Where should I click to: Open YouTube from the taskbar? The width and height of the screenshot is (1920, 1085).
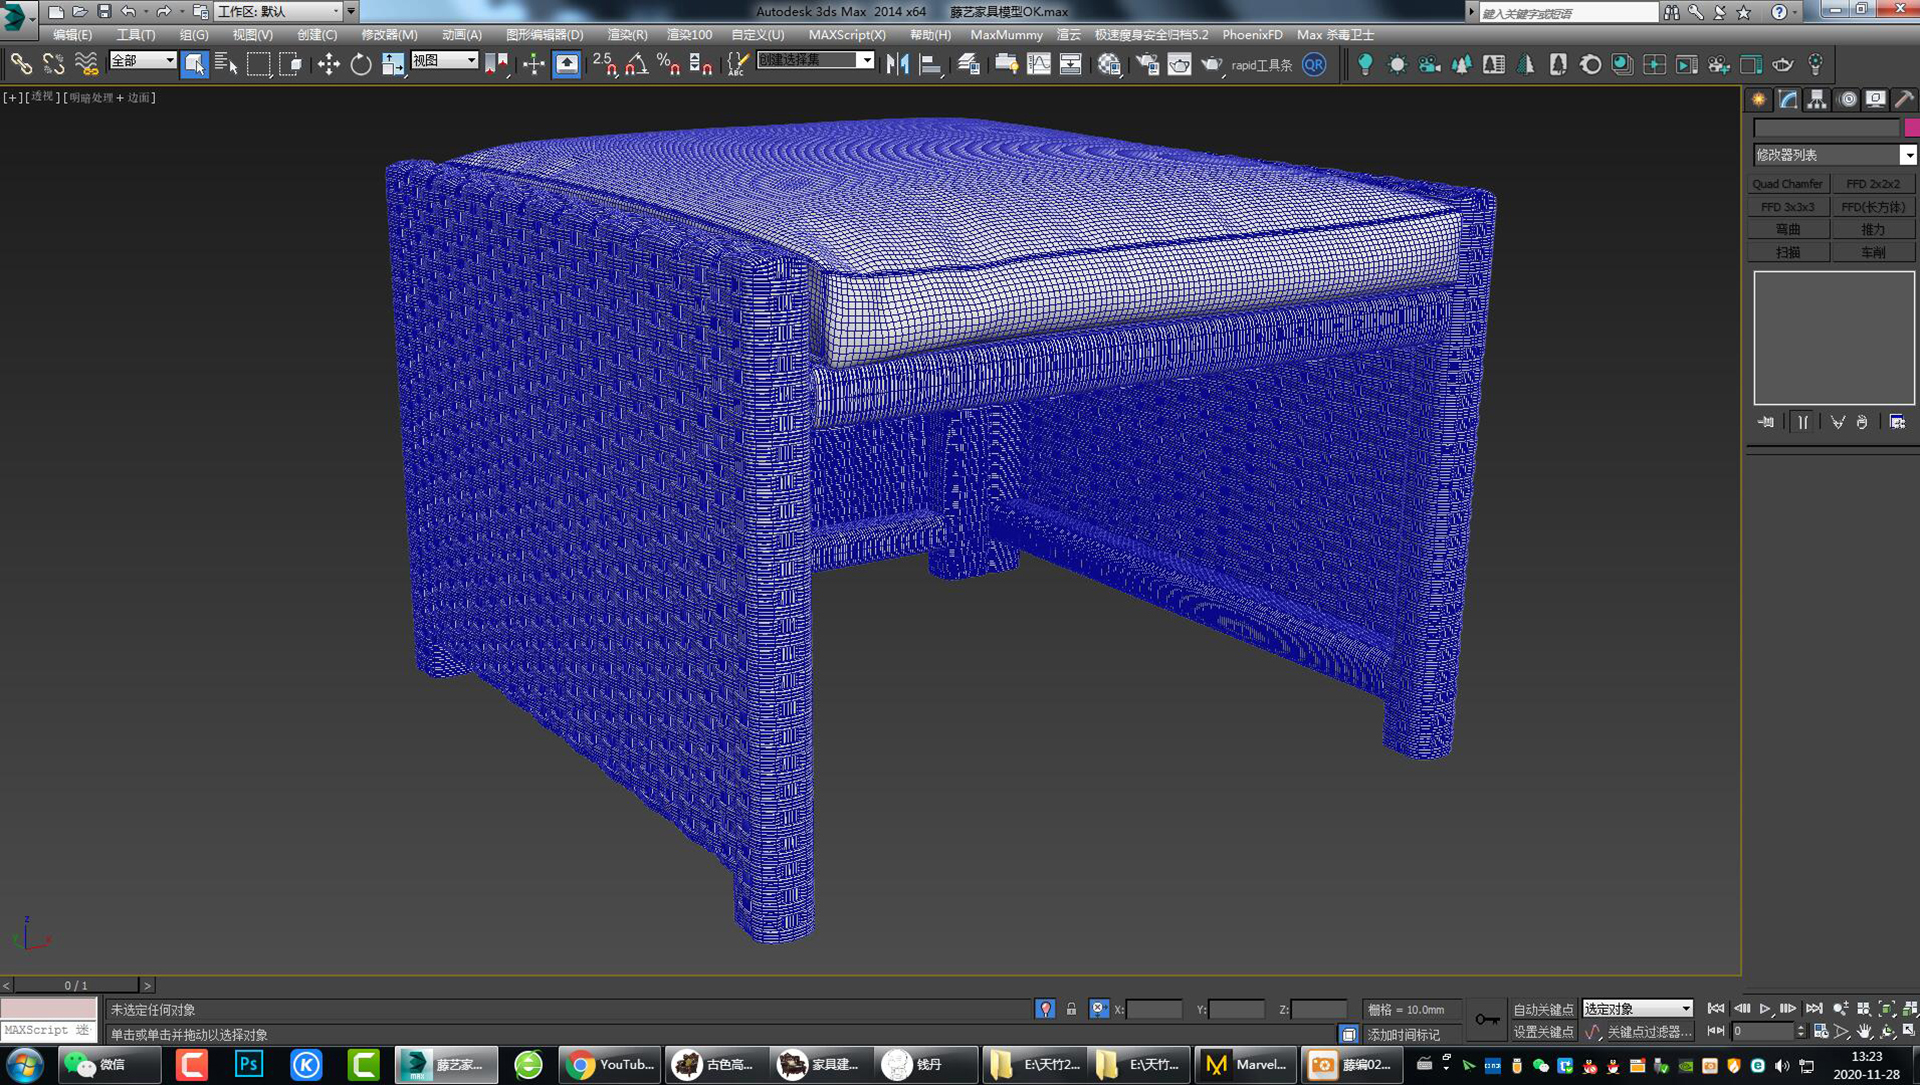click(x=610, y=1064)
